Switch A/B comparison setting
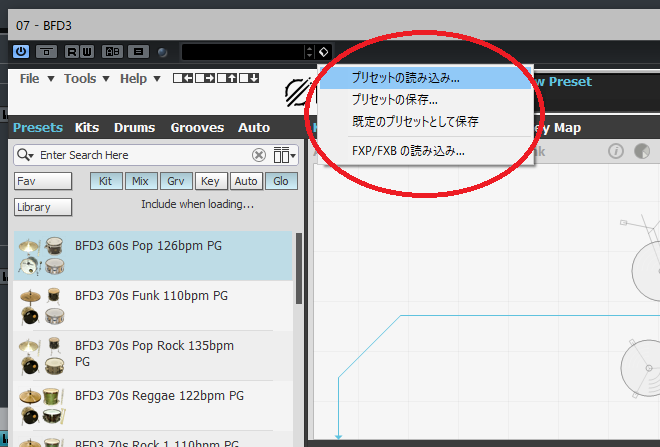This screenshot has height=447, width=660. [x=112, y=52]
